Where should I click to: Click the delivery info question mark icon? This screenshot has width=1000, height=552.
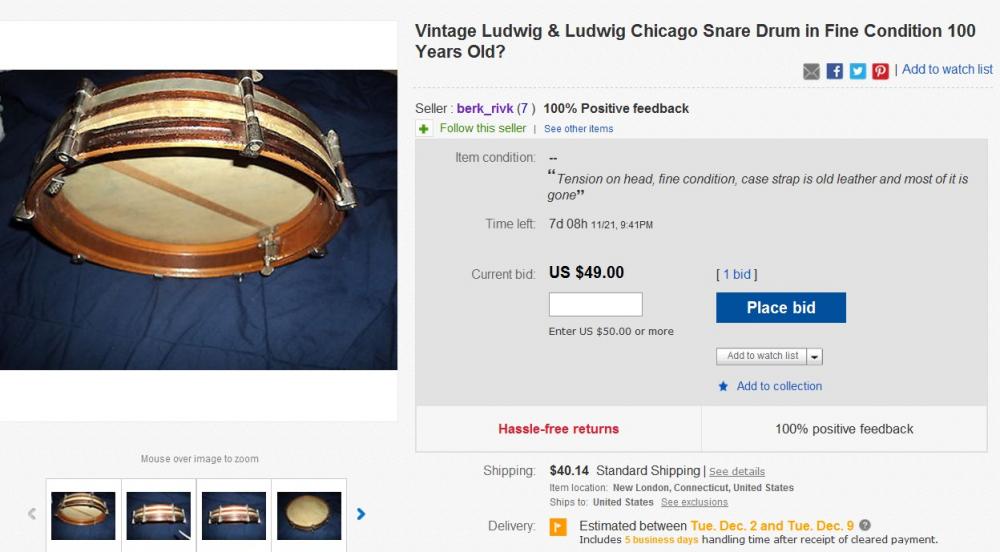(865, 525)
